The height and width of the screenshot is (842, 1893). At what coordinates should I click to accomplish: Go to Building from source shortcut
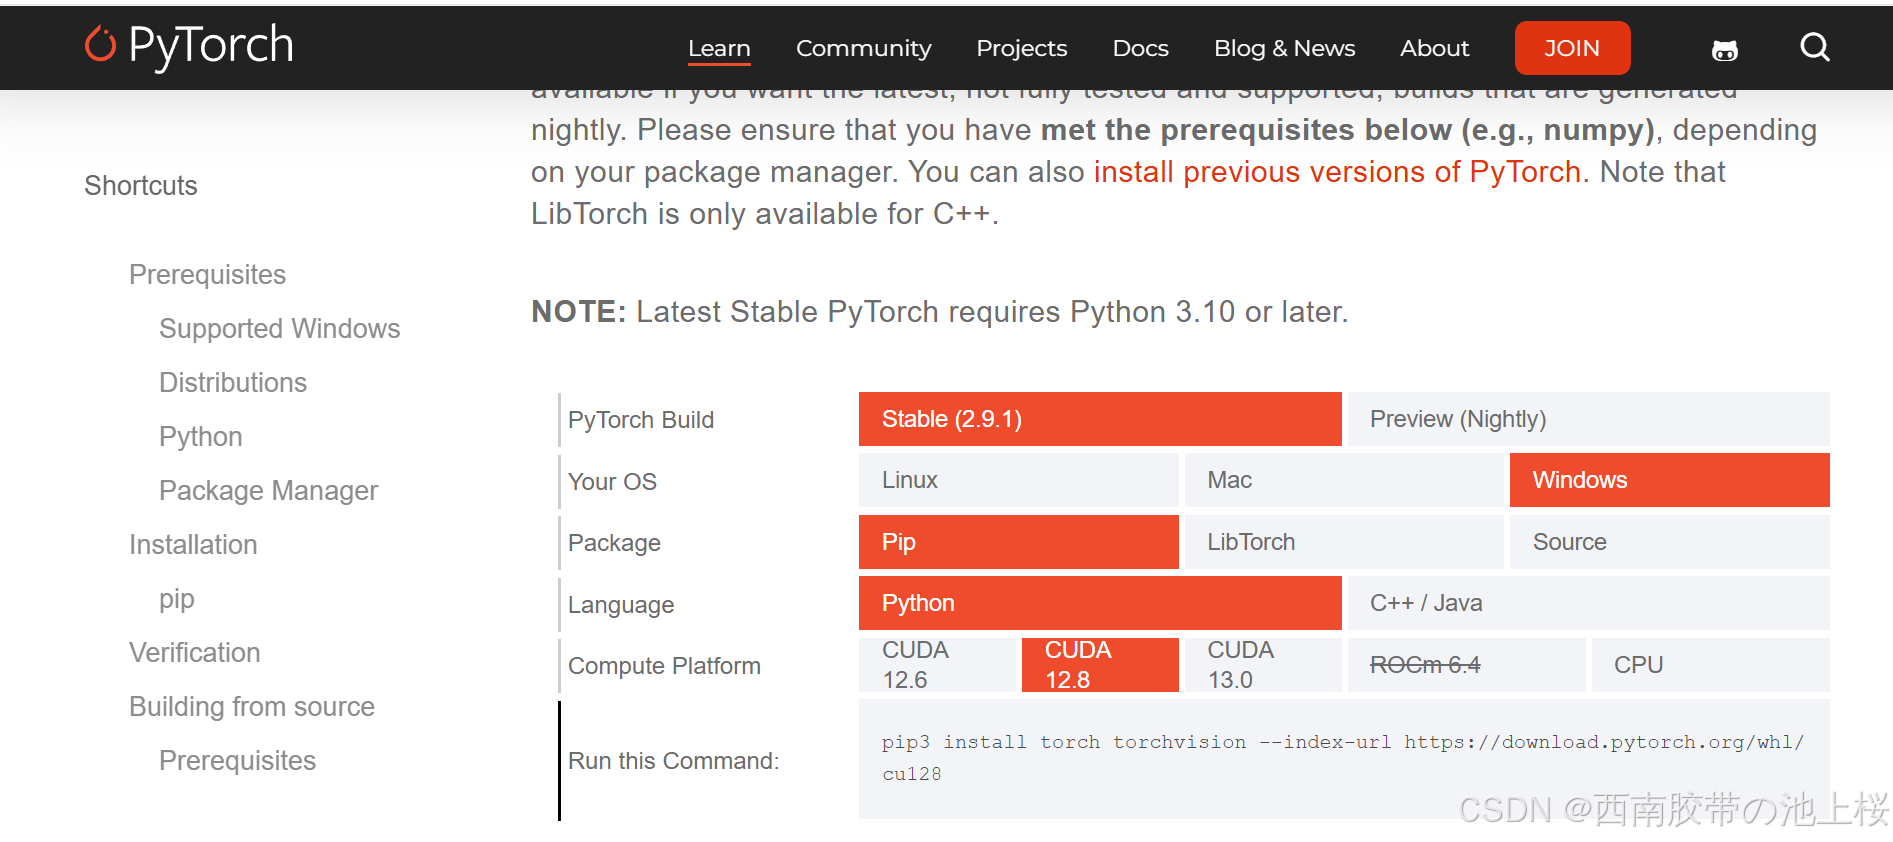coord(252,707)
